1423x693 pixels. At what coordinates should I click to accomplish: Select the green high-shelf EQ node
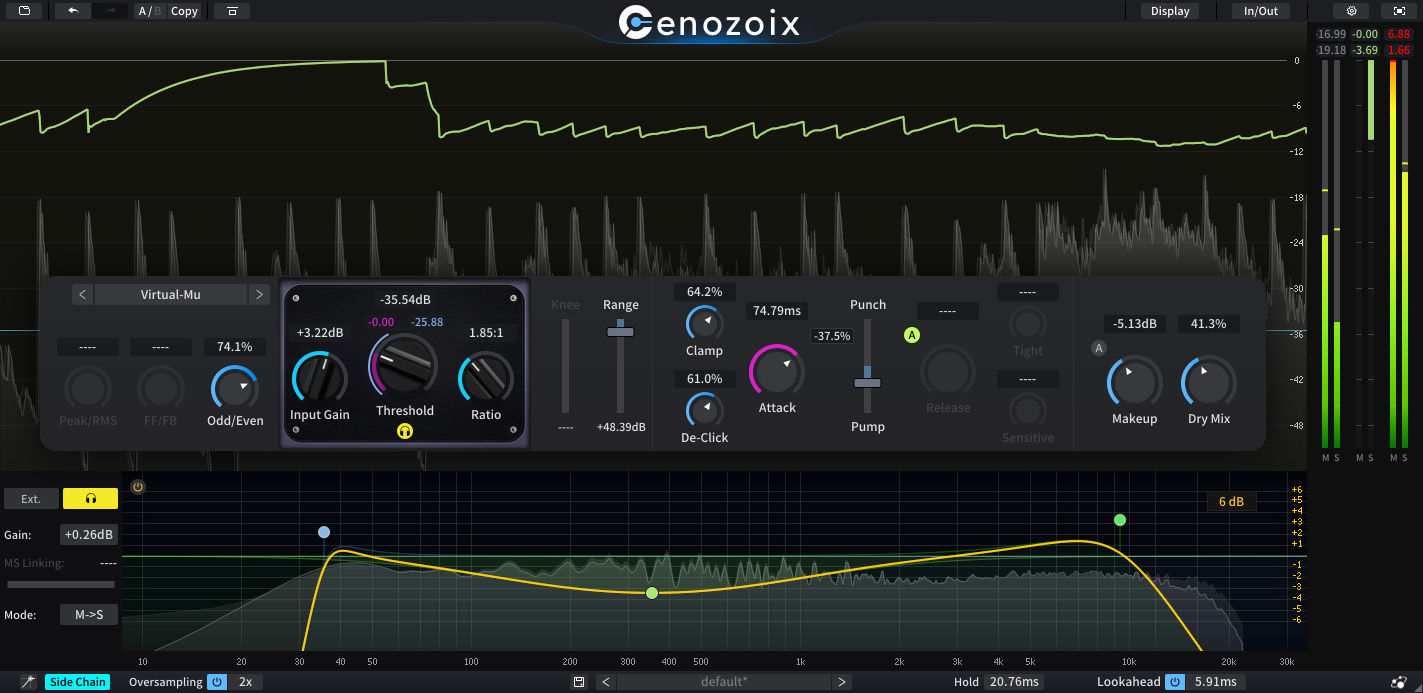coord(1120,520)
